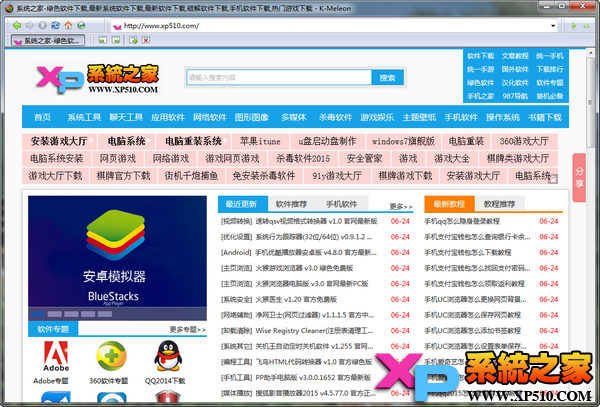
Task: Open the 速转qsv视频格式转换器 v1.0 entry
Action: coord(316,221)
